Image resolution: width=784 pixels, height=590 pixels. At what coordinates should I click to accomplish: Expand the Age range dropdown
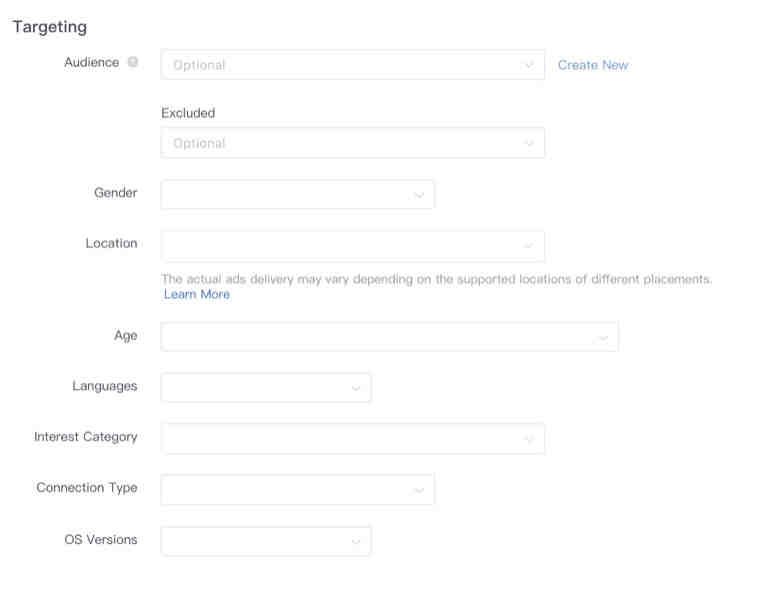coord(390,337)
